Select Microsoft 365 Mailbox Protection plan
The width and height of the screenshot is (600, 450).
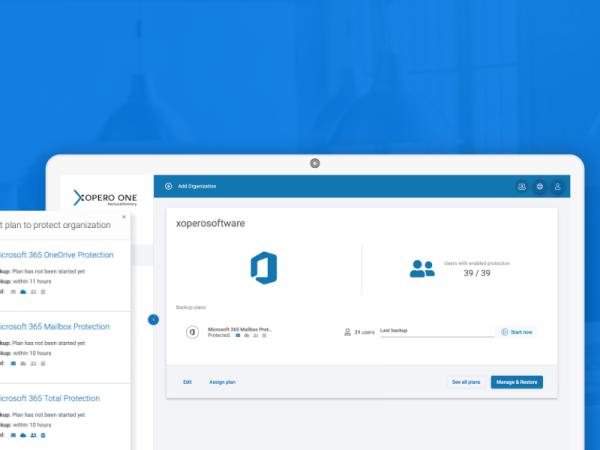pyautogui.click(x=54, y=326)
